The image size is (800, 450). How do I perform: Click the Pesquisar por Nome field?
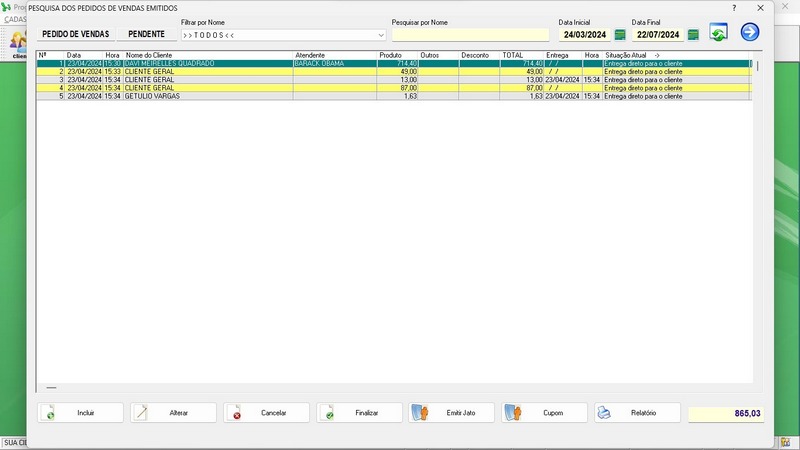point(470,35)
